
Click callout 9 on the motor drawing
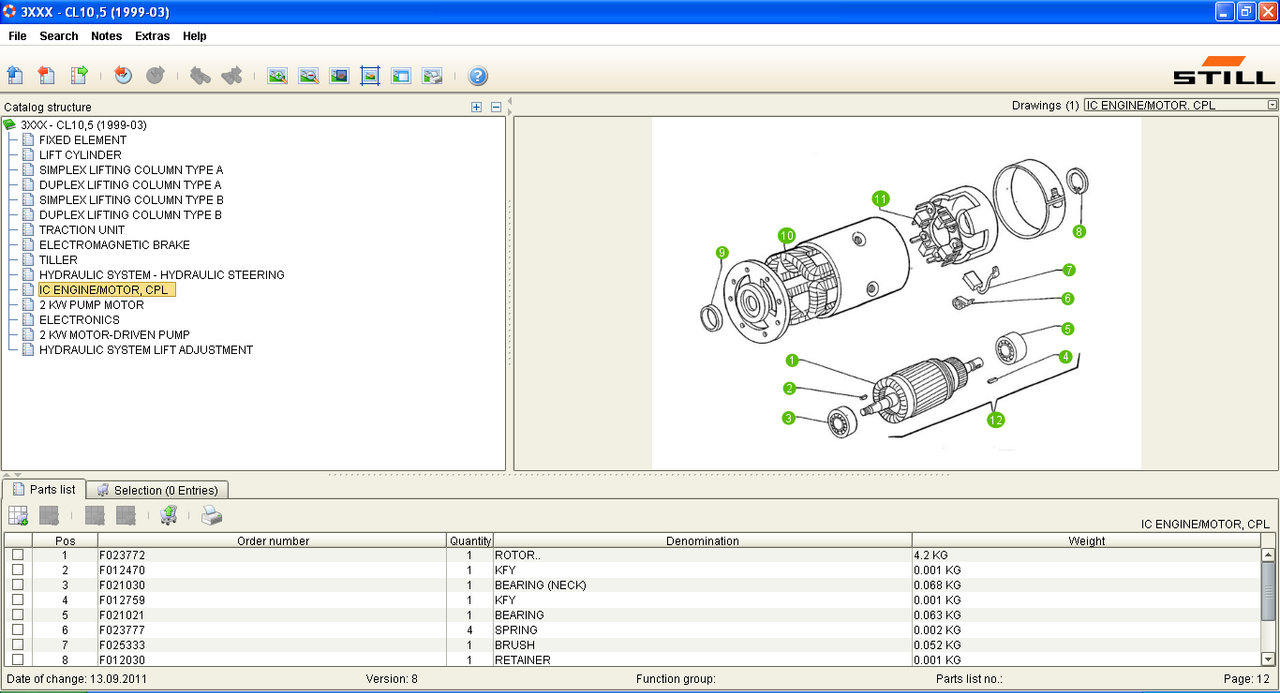point(722,253)
